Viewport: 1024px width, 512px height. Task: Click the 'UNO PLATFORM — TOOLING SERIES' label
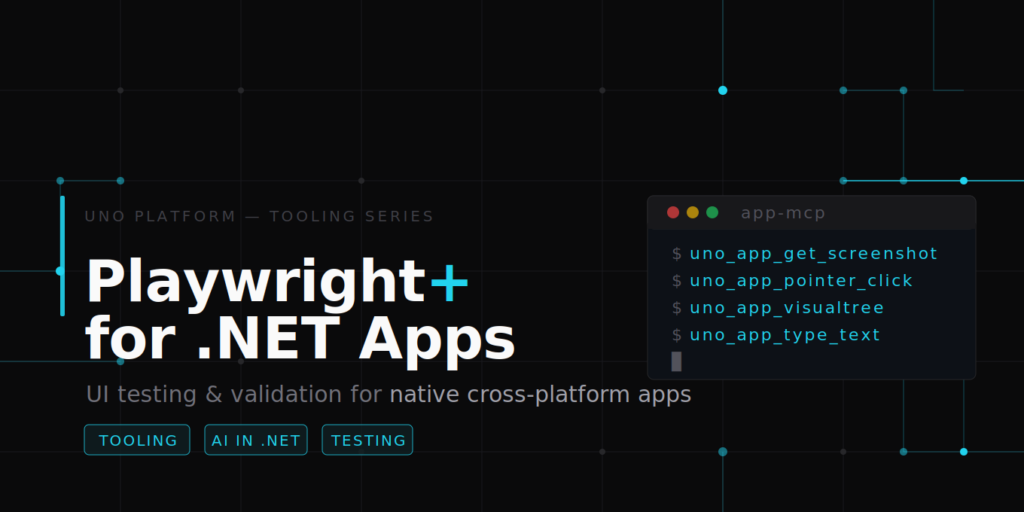(259, 216)
